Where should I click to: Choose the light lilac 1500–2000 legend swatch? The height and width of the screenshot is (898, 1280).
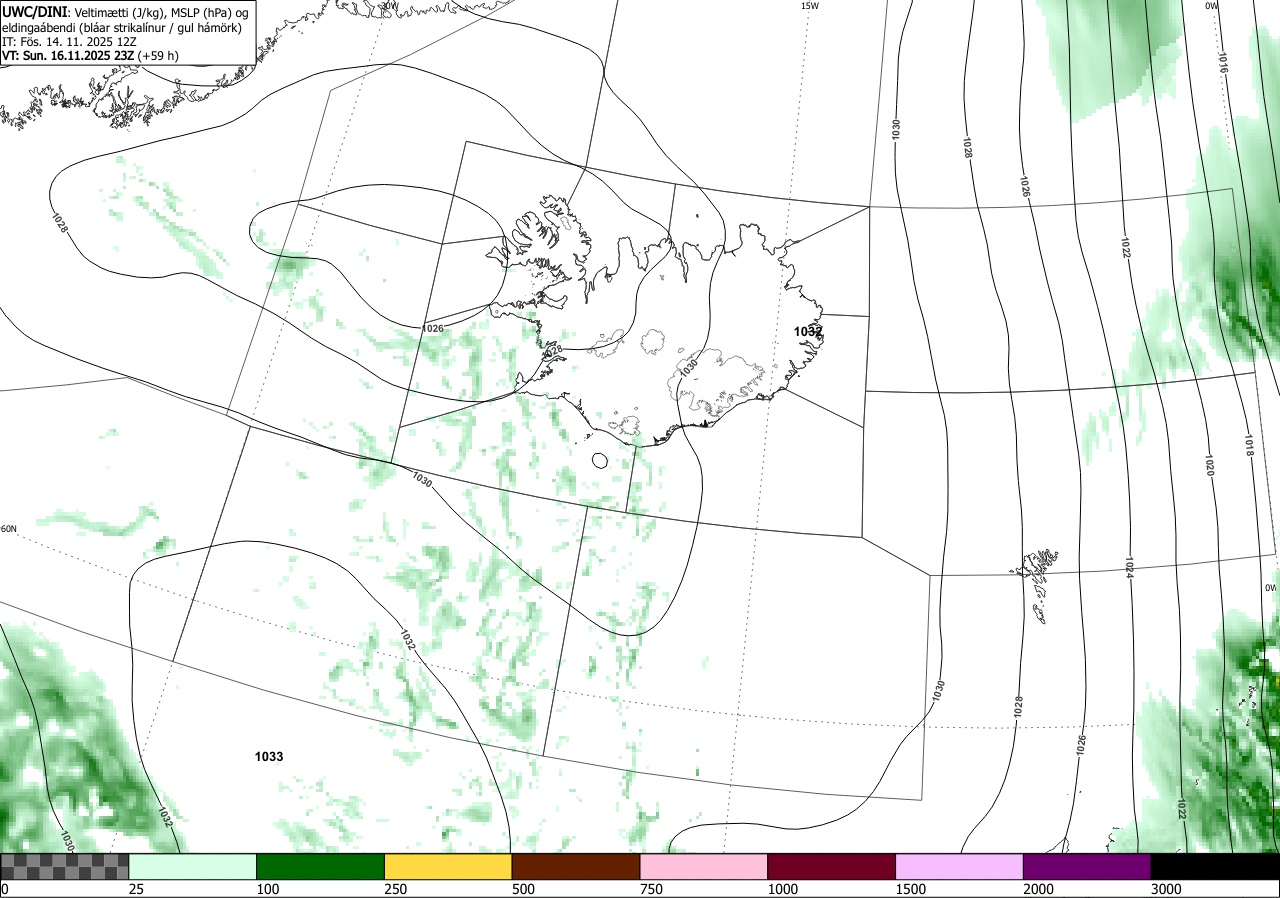click(x=960, y=866)
